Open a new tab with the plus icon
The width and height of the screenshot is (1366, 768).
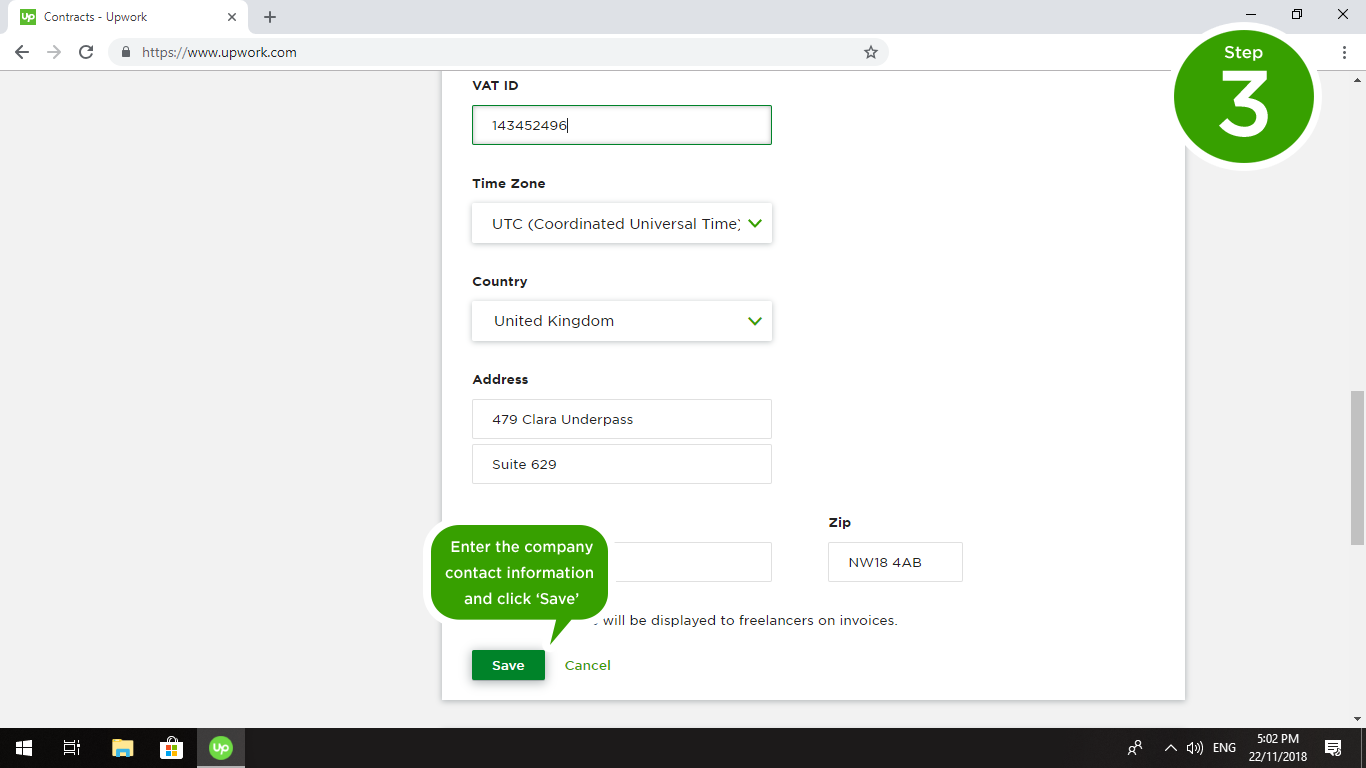[x=270, y=17]
